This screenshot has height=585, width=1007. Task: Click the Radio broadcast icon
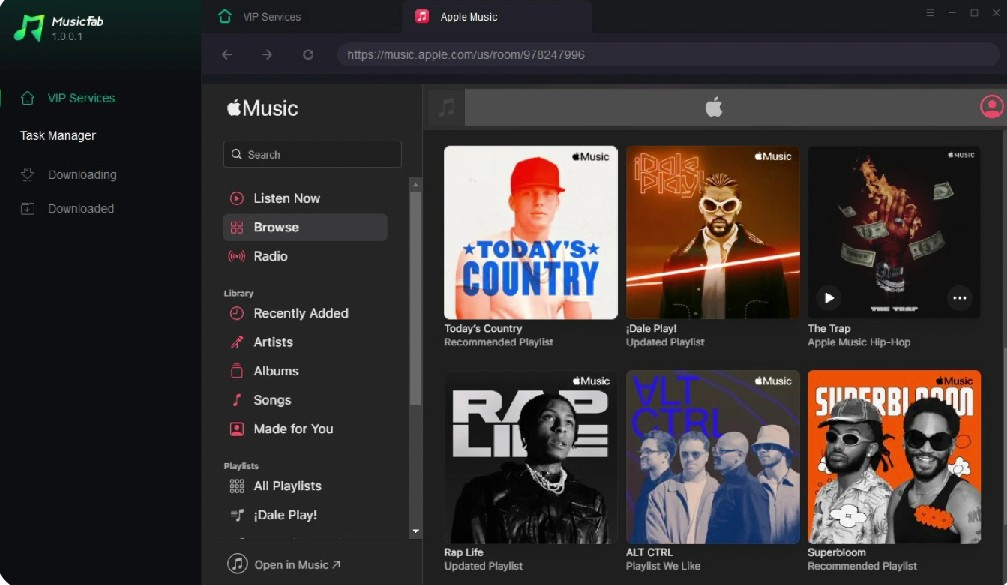tap(236, 256)
